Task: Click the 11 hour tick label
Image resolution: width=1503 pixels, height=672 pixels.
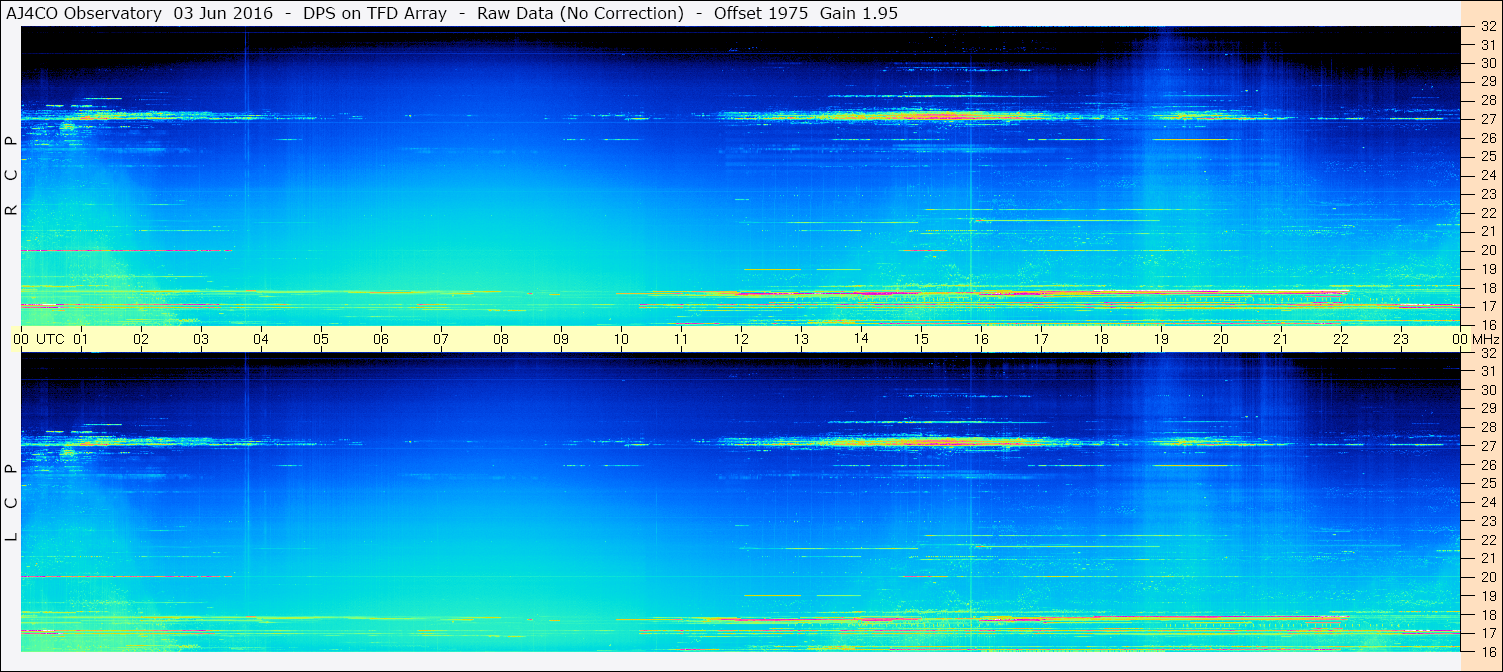Action: [681, 339]
